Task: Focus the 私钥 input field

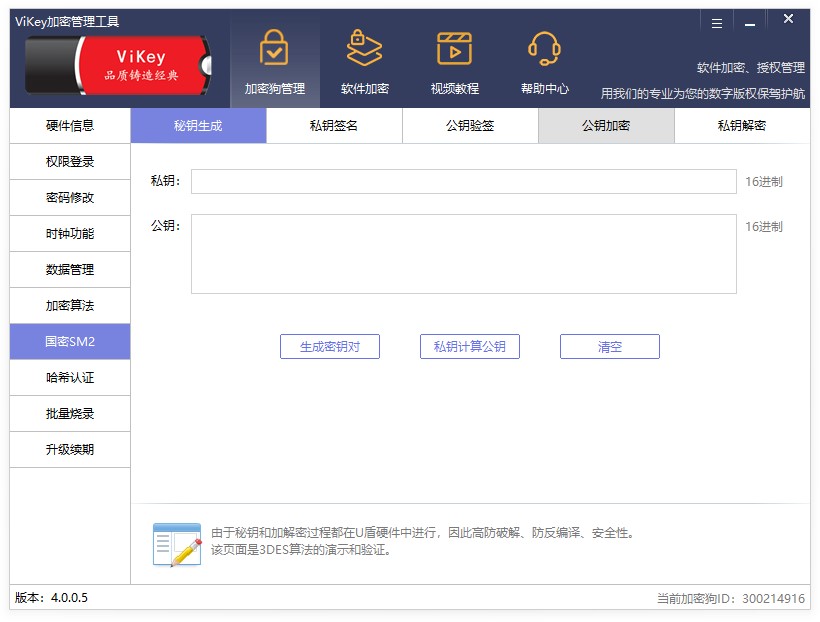Action: click(x=464, y=182)
